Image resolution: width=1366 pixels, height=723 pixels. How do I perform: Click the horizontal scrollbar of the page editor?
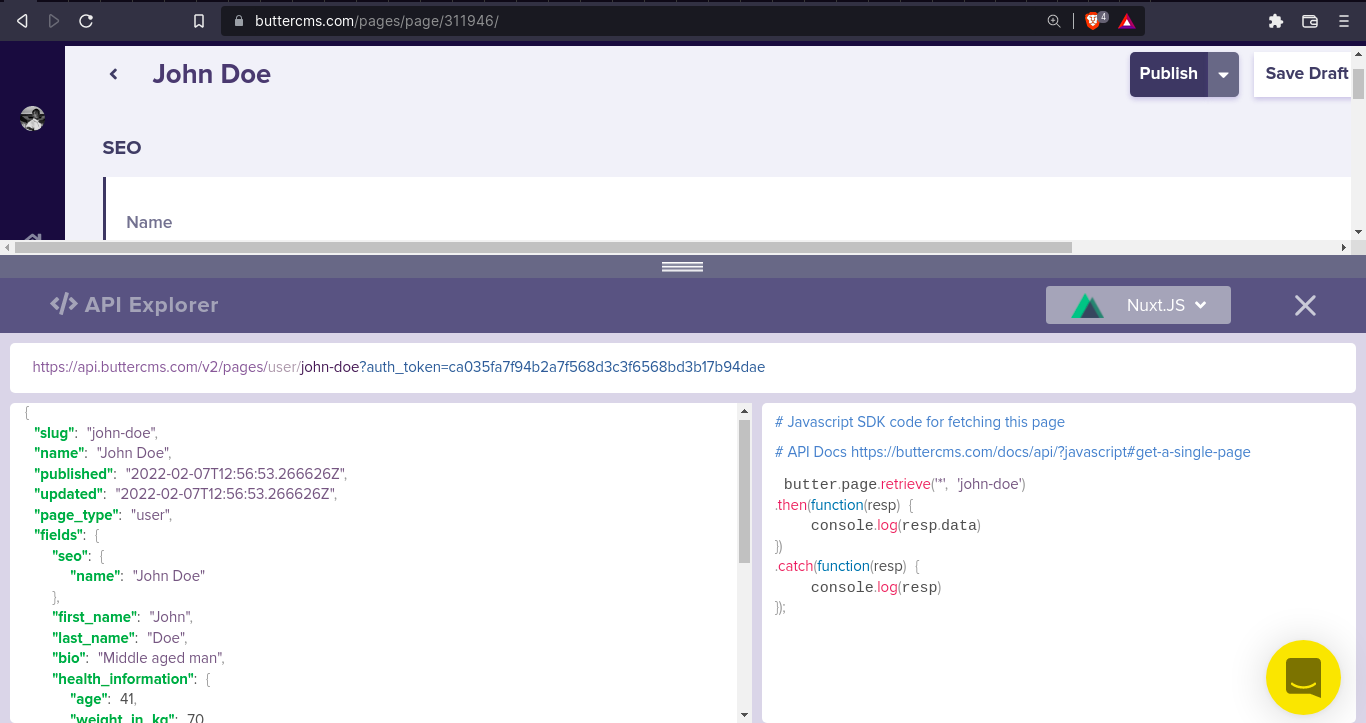coord(544,247)
